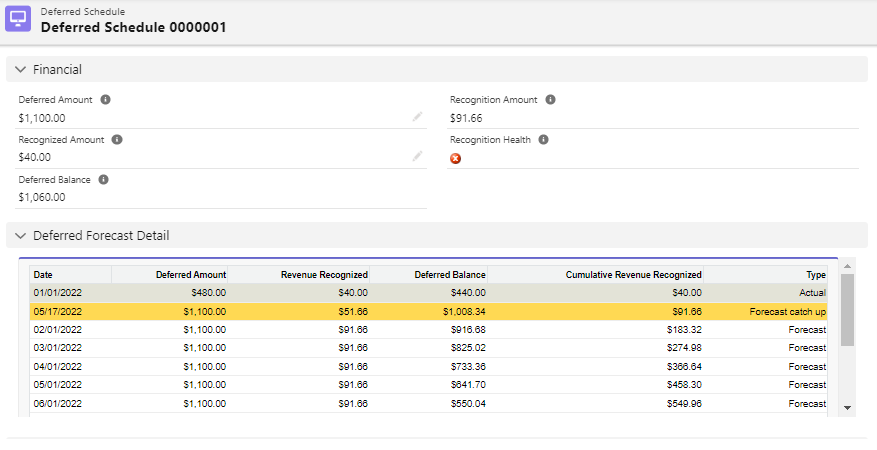Collapse the Deferred Forecast Detail section
877x450 pixels.
click(x=21, y=236)
